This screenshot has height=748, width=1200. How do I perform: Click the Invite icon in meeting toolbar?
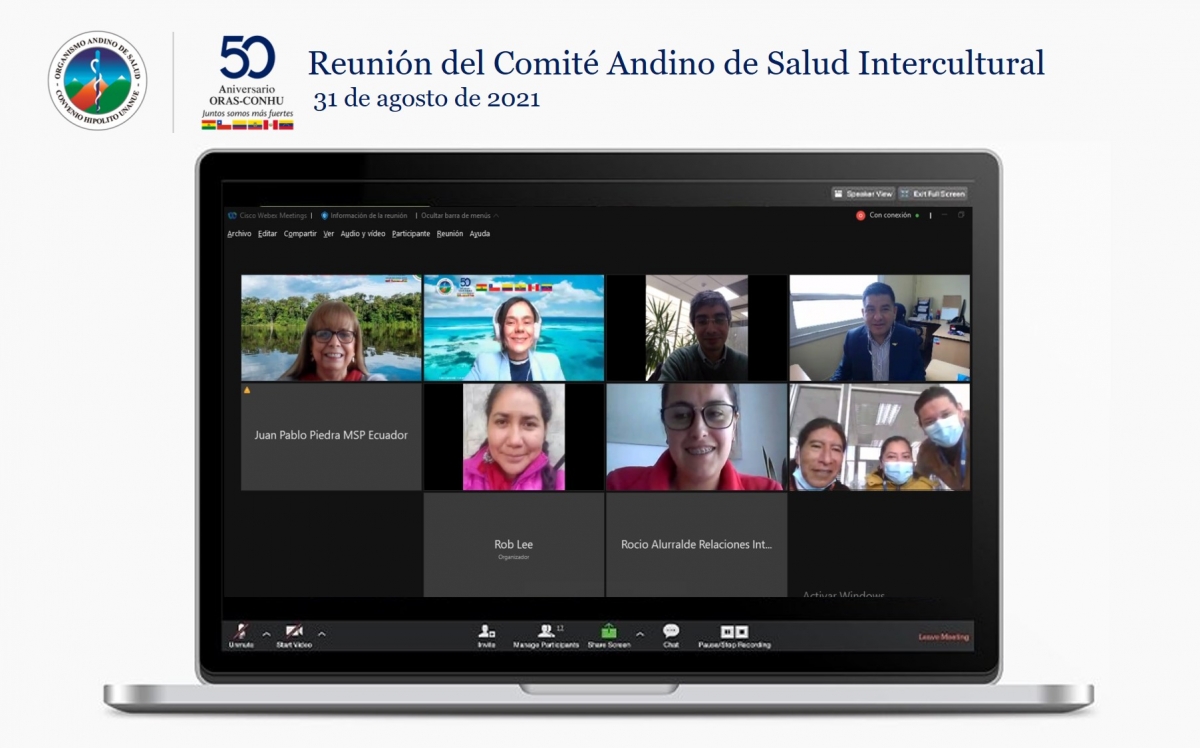(x=486, y=632)
